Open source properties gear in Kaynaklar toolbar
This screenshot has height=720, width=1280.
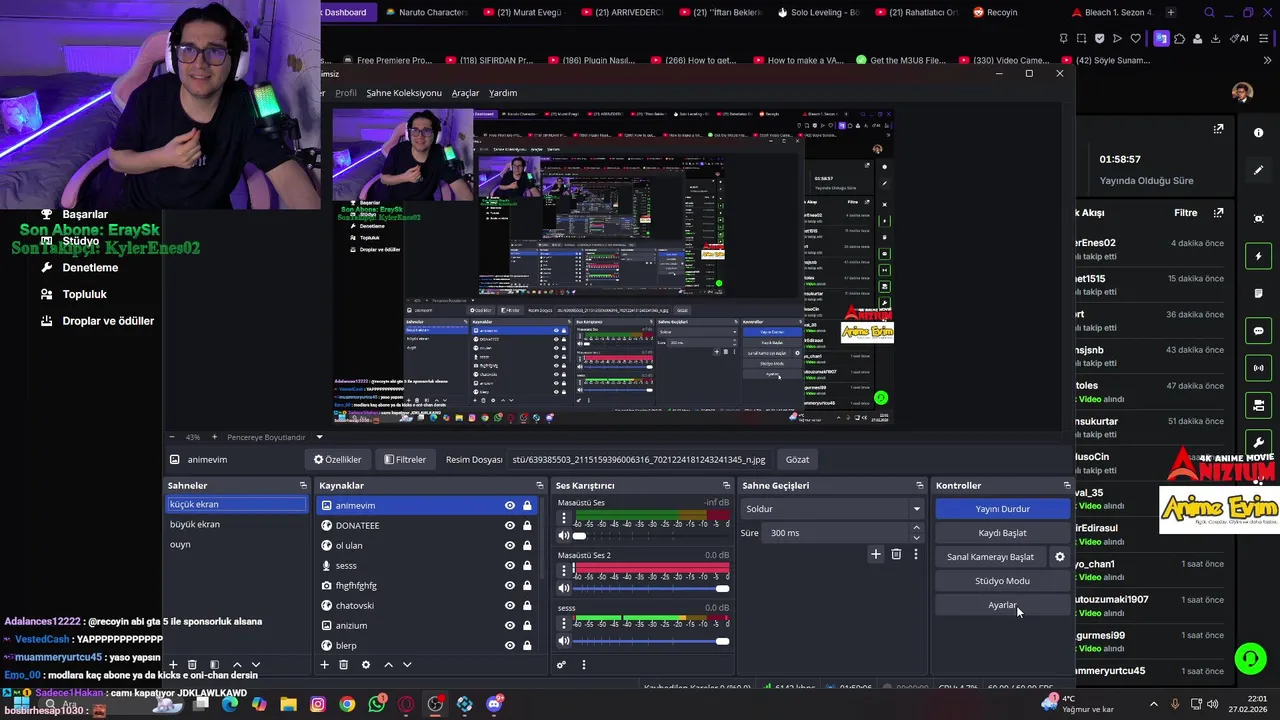[x=366, y=665]
